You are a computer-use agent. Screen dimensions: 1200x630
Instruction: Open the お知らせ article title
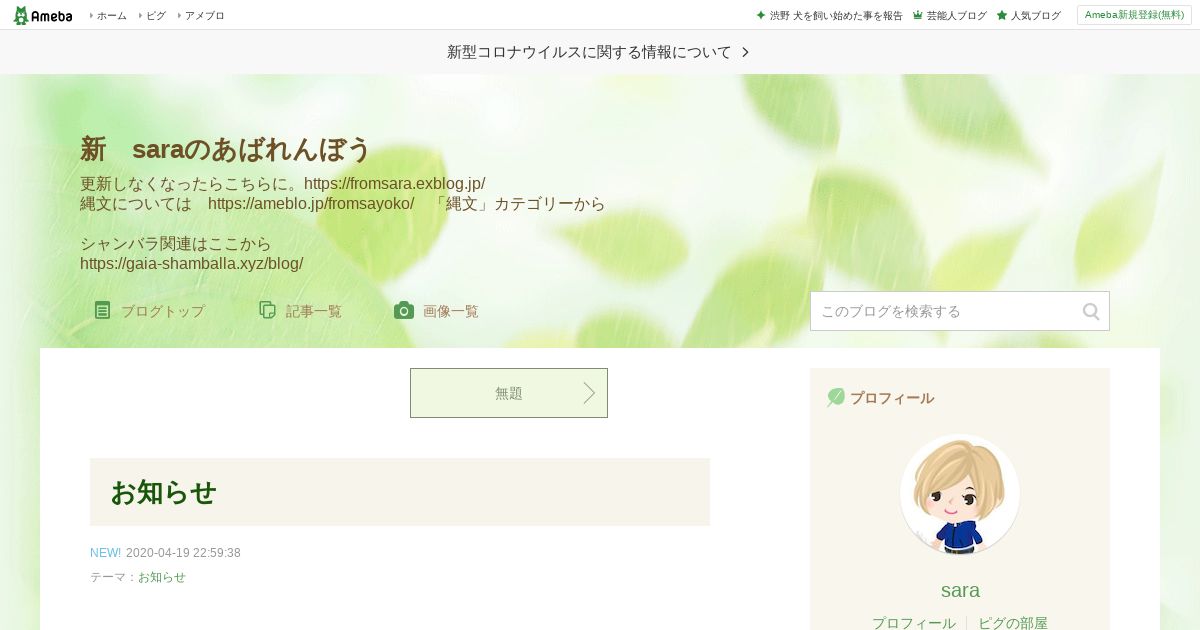(x=163, y=492)
